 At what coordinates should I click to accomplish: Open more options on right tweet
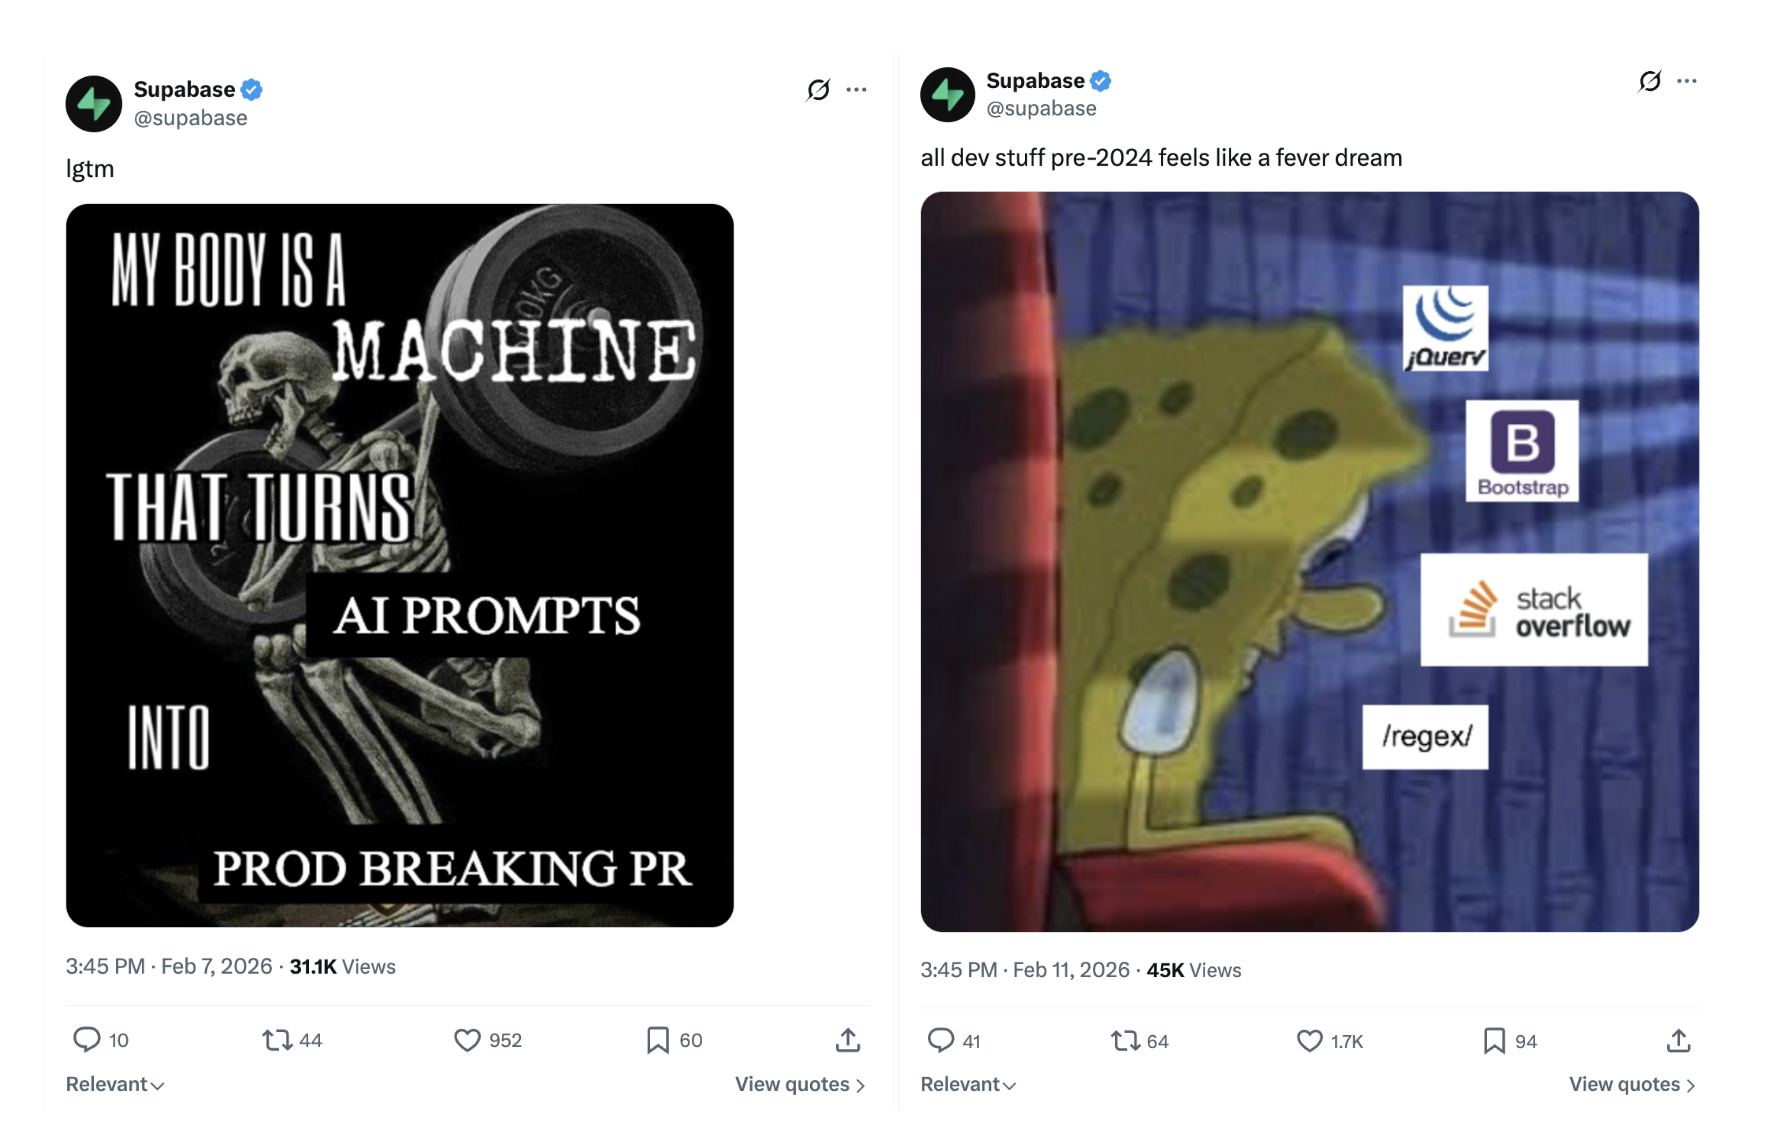[x=1687, y=81]
